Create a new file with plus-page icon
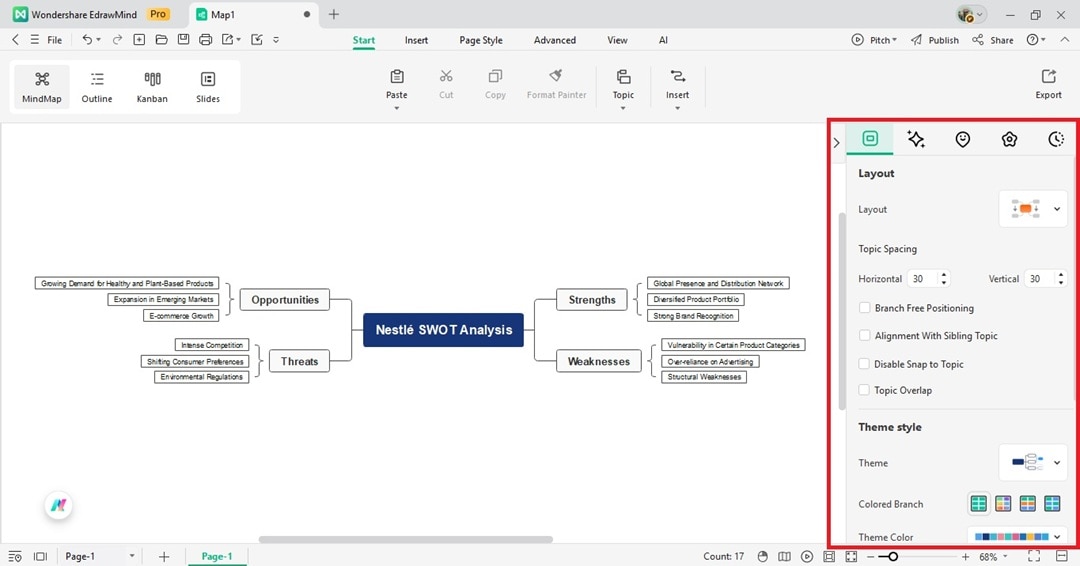 tap(139, 40)
